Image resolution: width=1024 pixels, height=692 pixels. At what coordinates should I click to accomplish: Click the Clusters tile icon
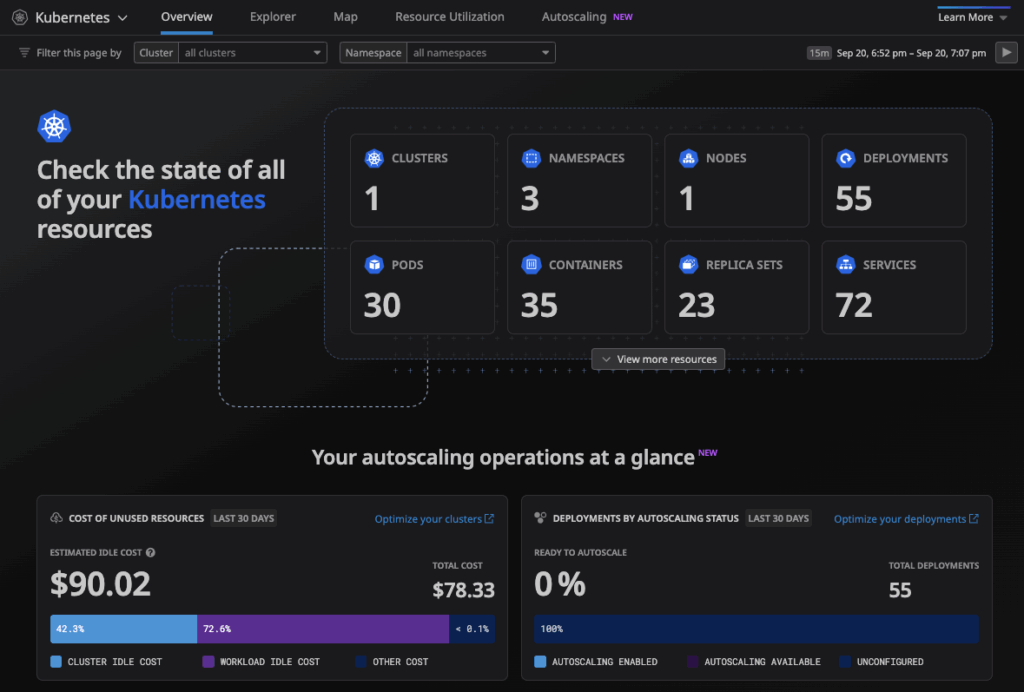(x=375, y=158)
